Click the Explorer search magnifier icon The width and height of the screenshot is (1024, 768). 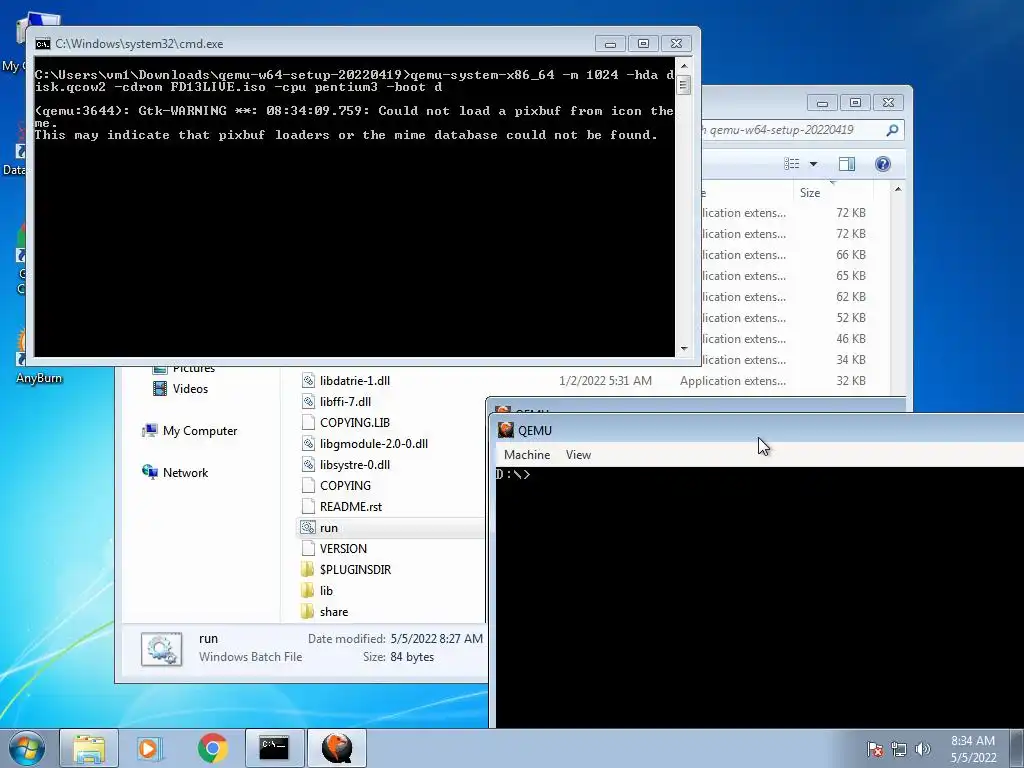(892, 130)
